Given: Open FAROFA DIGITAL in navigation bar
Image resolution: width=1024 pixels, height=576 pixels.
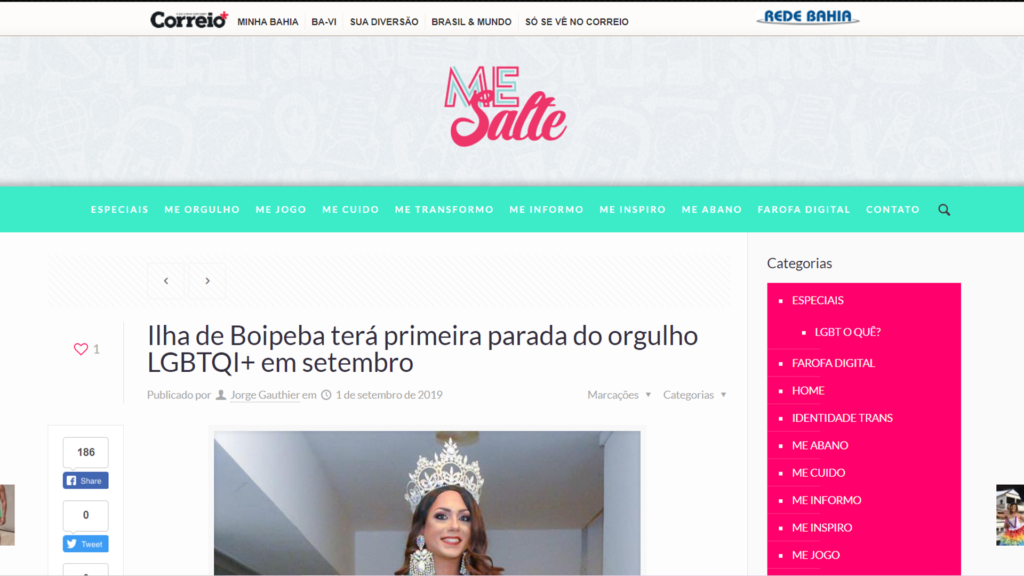Looking at the screenshot, I should click(x=804, y=210).
